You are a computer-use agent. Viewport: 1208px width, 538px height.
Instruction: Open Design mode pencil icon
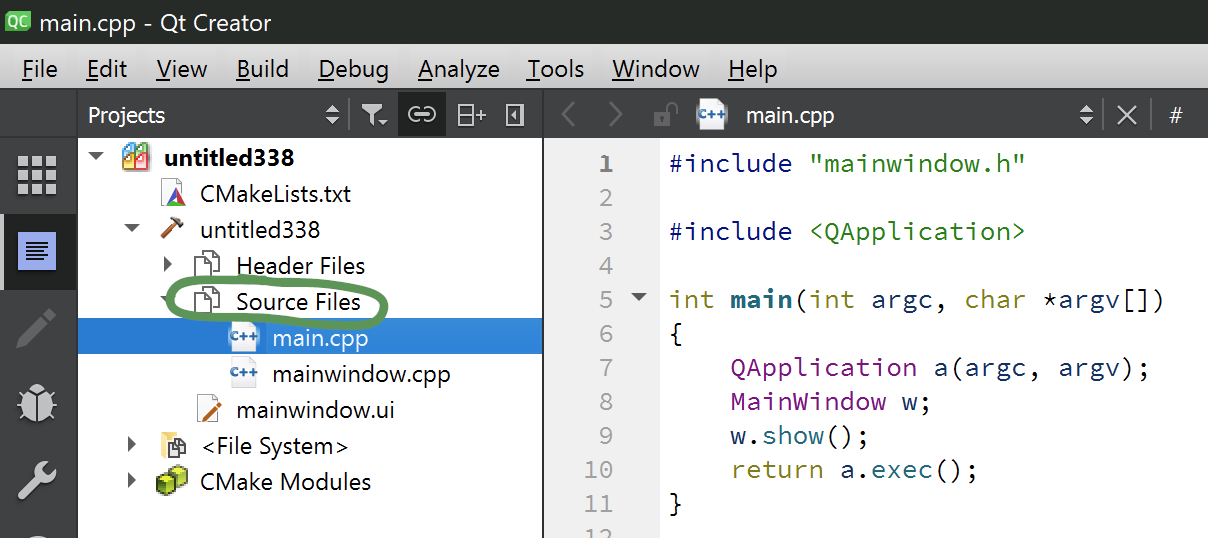(37, 329)
